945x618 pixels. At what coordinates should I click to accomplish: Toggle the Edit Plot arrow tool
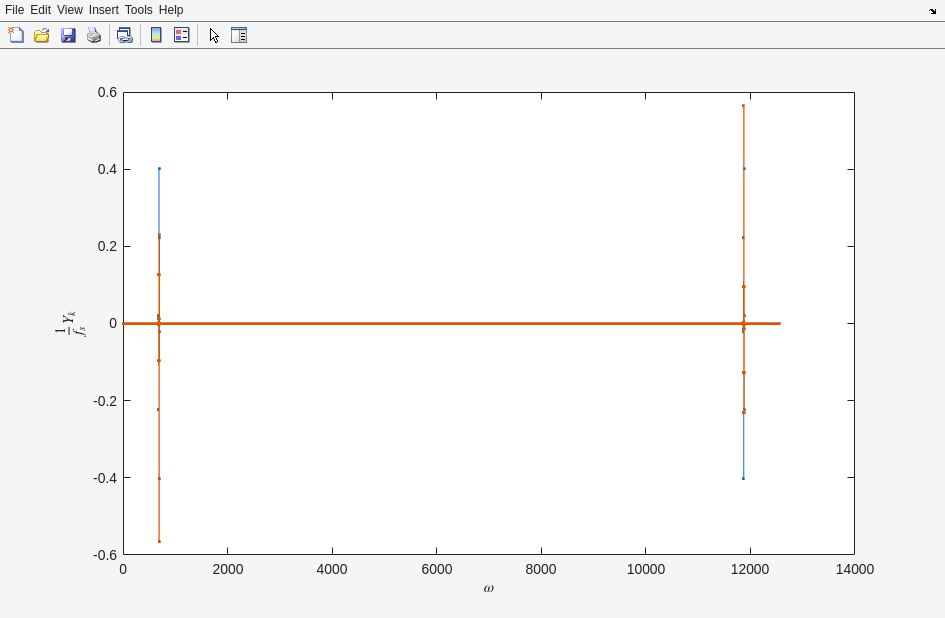[214, 35]
